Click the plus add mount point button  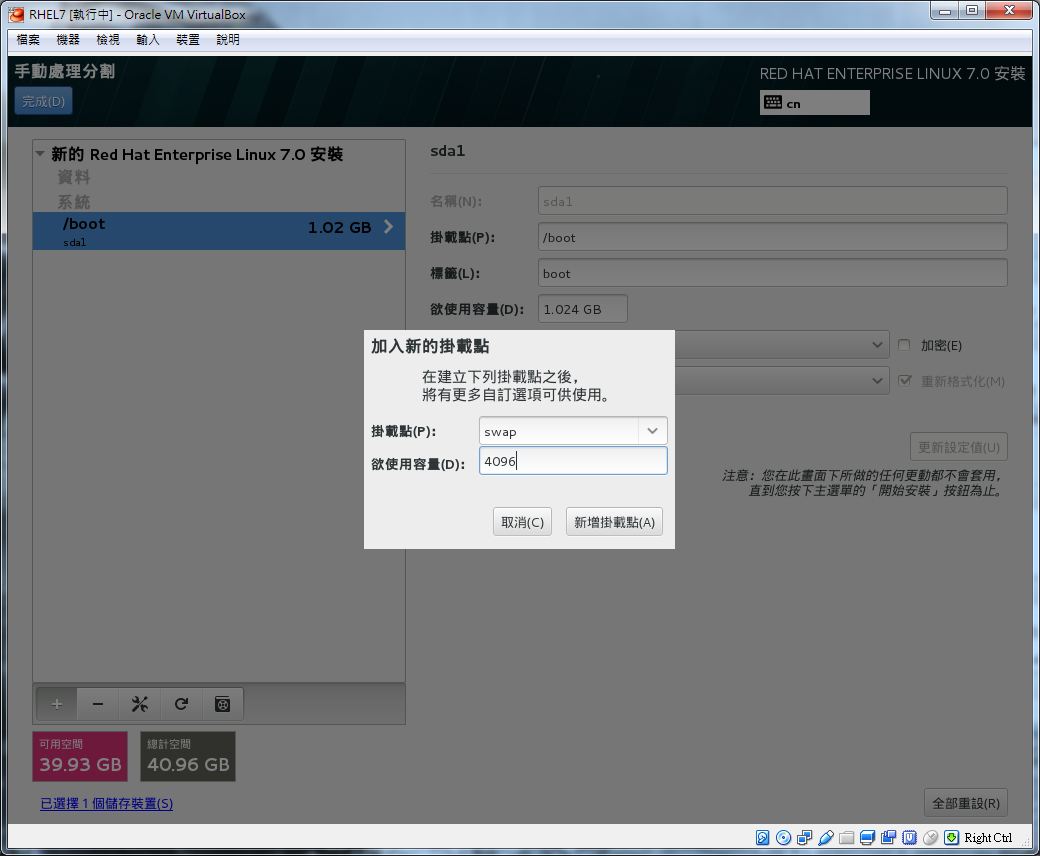57,703
